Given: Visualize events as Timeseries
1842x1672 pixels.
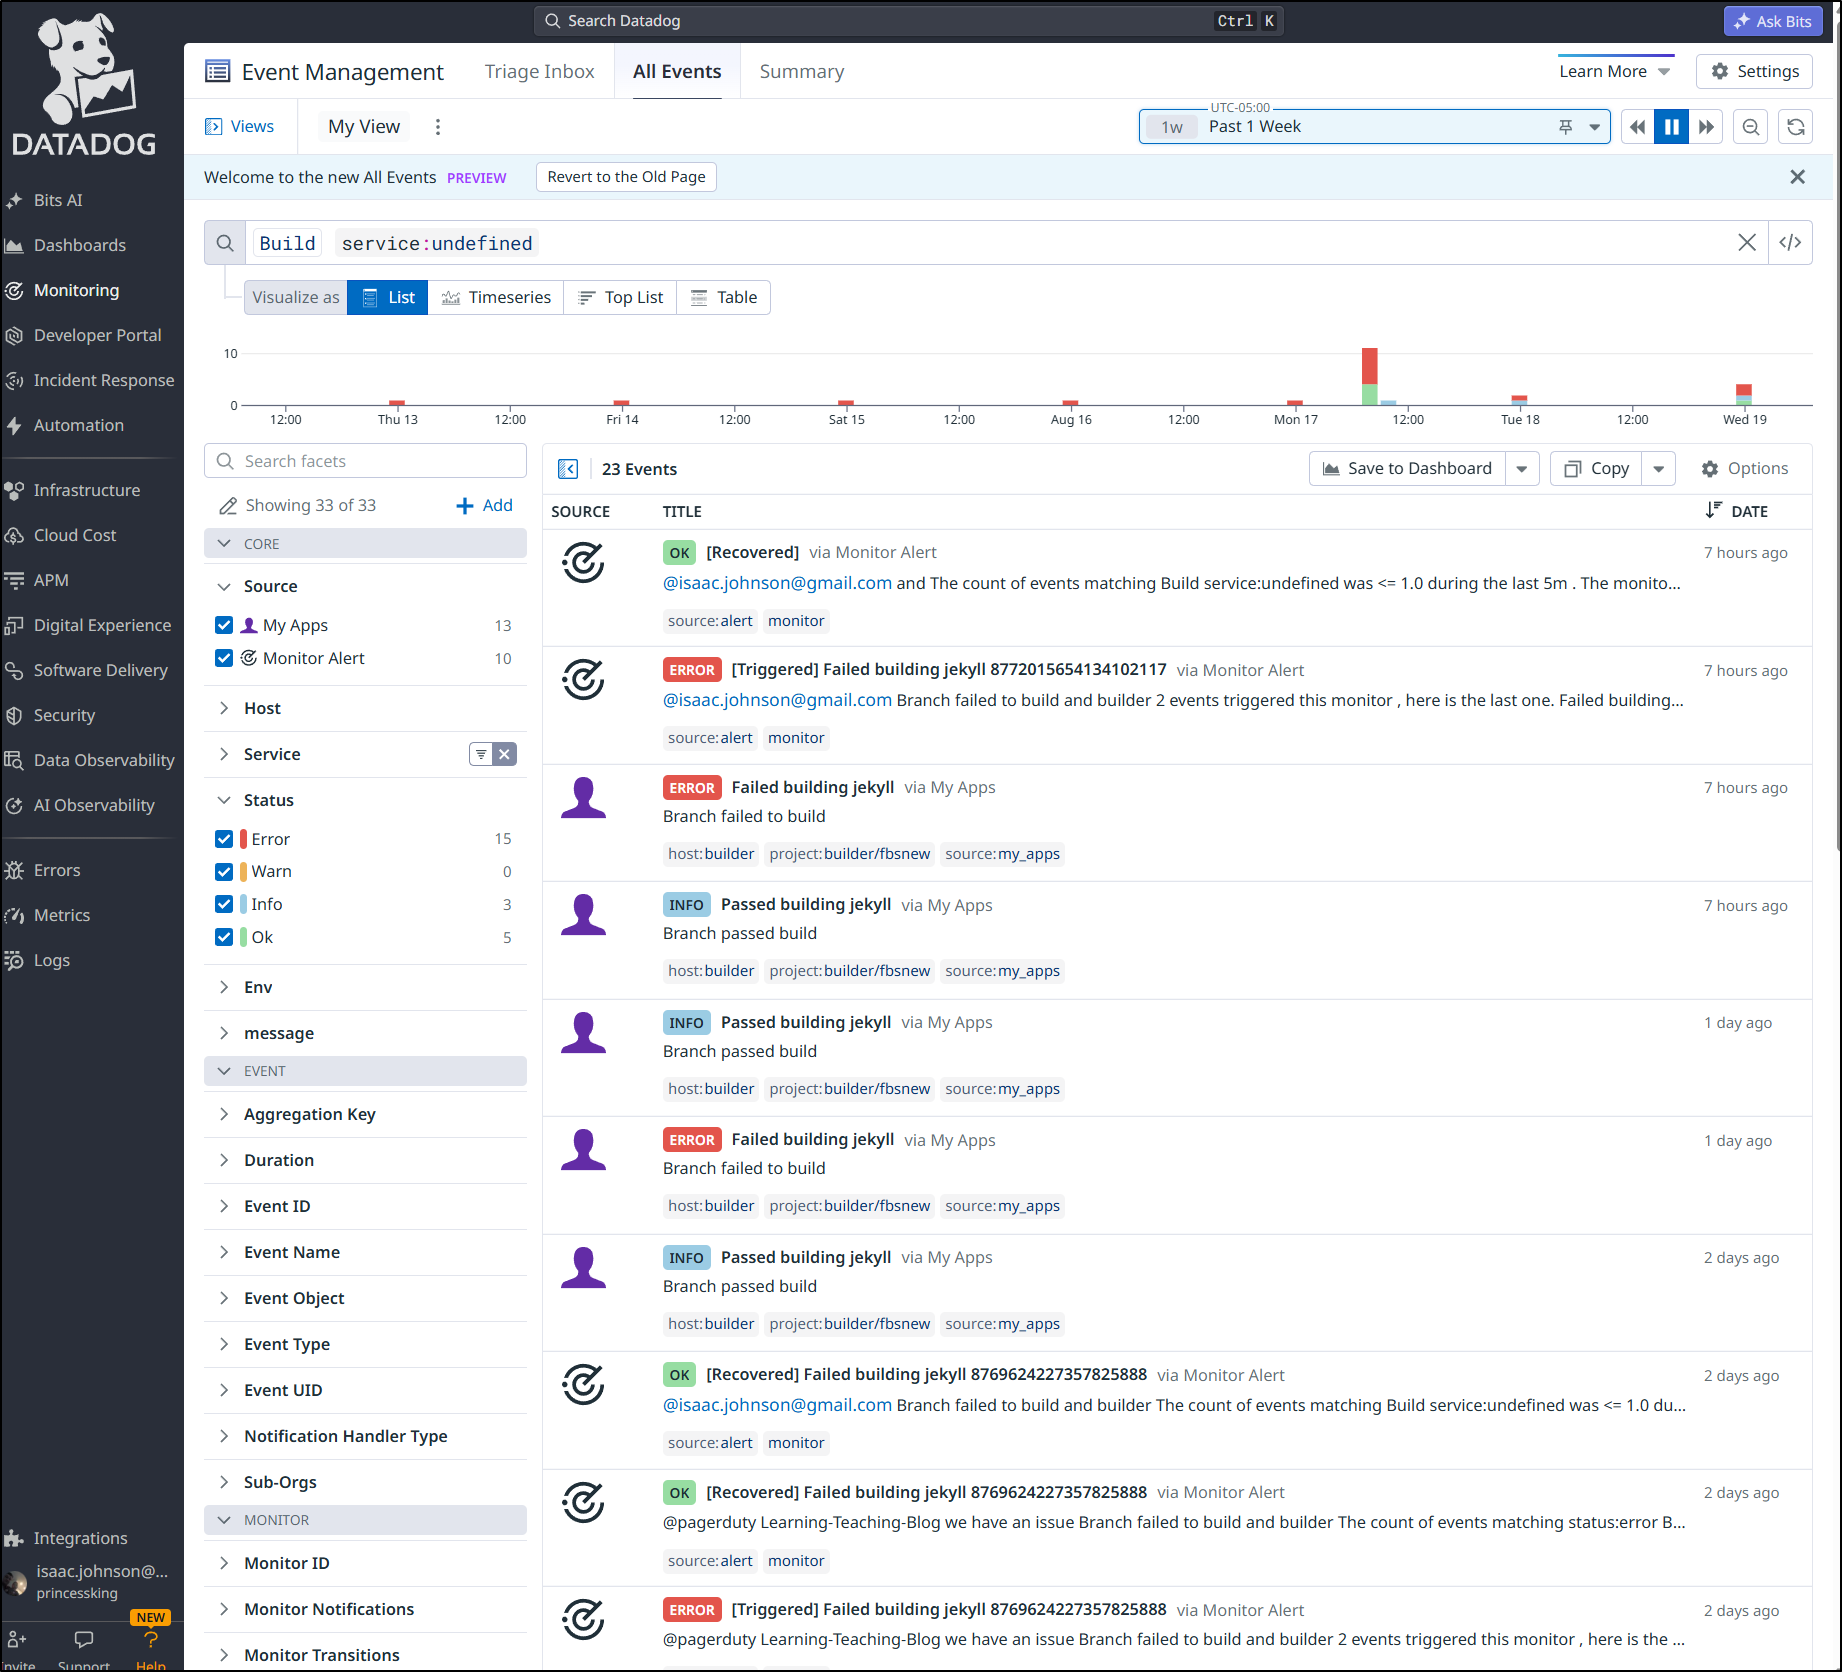Looking at the screenshot, I should [x=496, y=297].
